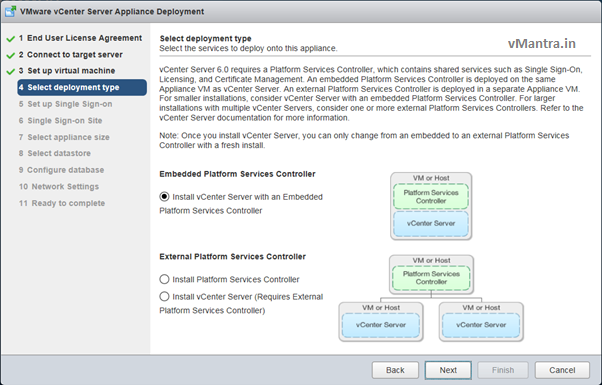Click the green checkmark beside Connect to target server
Image resolution: width=602 pixels, height=385 pixels.
(x=11, y=55)
